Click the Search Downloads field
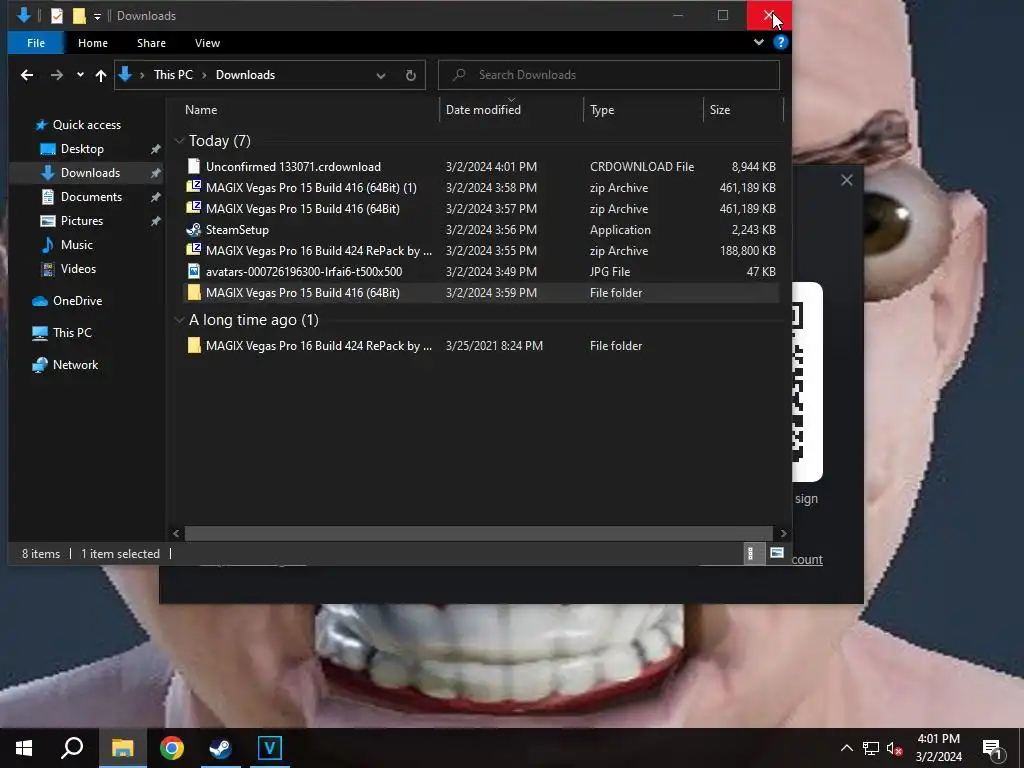The height and width of the screenshot is (768, 1024). pyautogui.click(x=609, y=75)
